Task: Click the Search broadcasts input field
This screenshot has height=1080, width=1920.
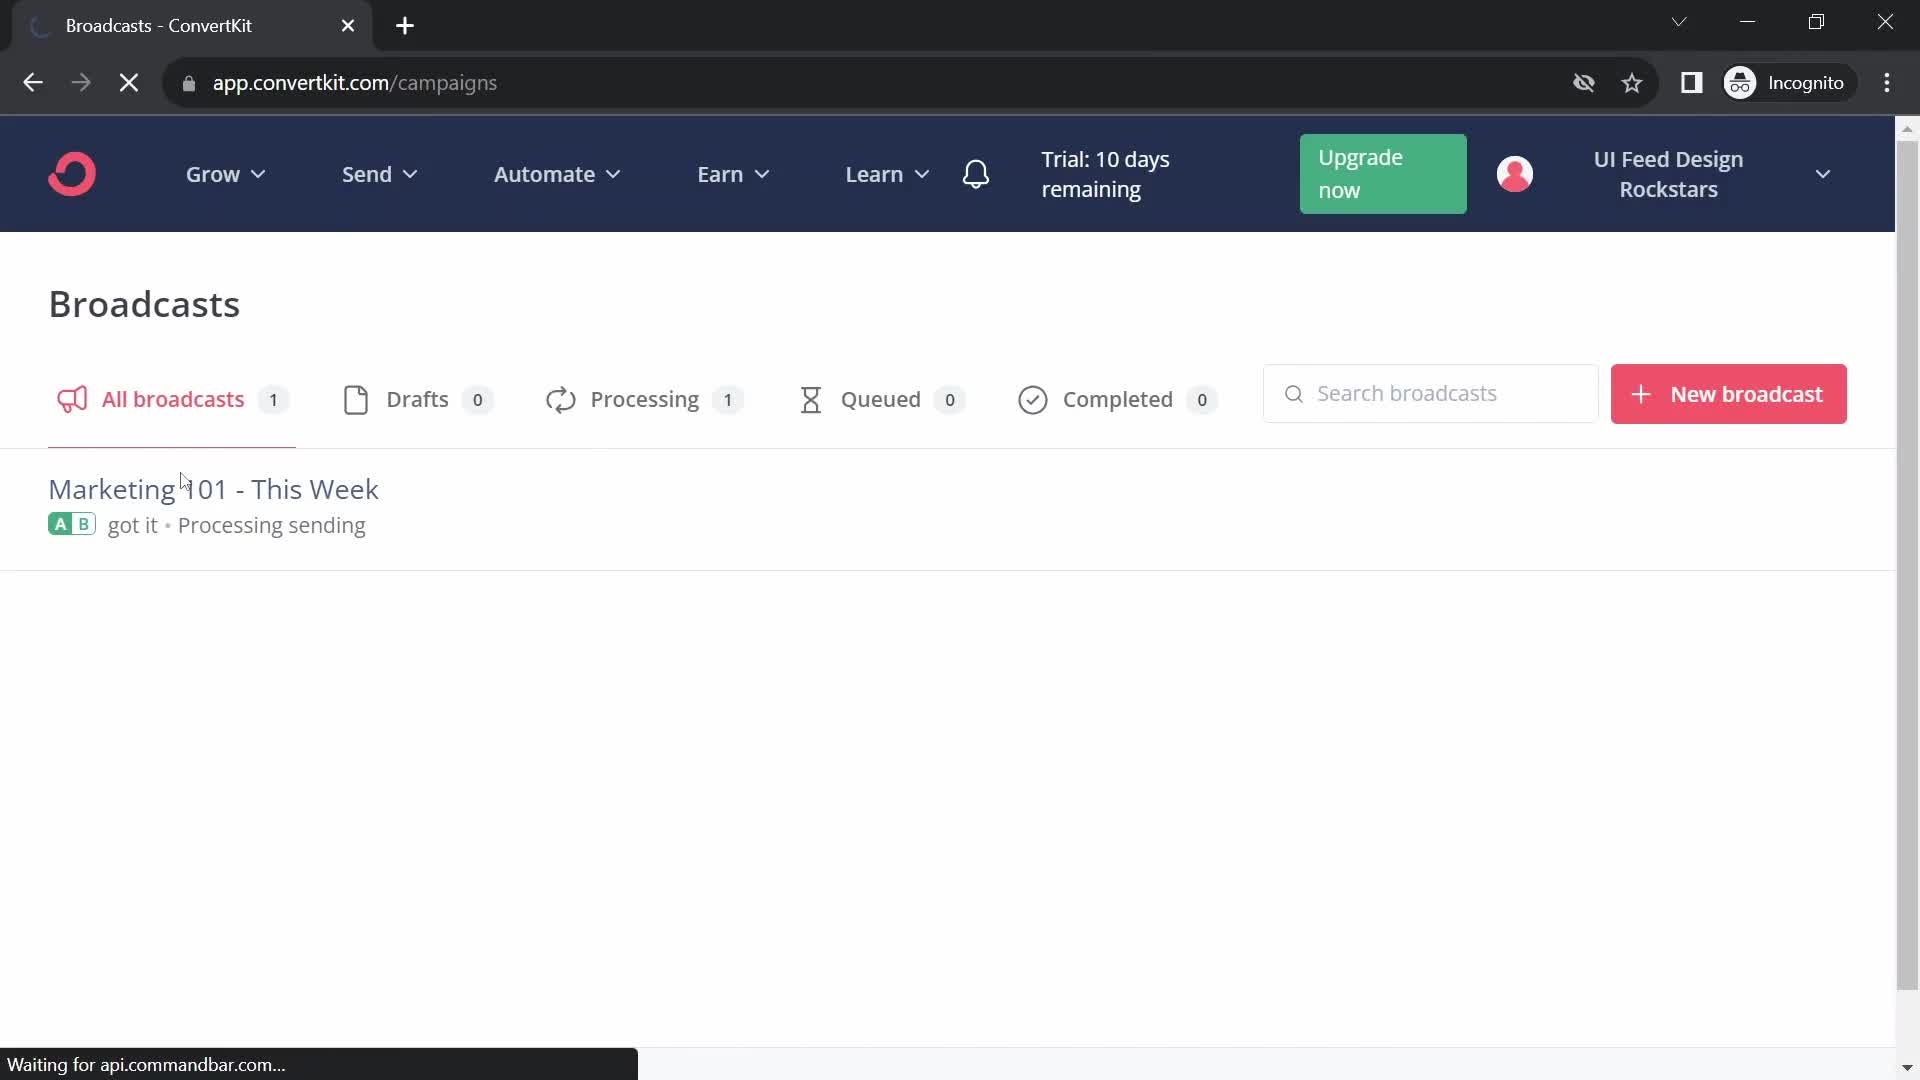Action: (1431, 393)
